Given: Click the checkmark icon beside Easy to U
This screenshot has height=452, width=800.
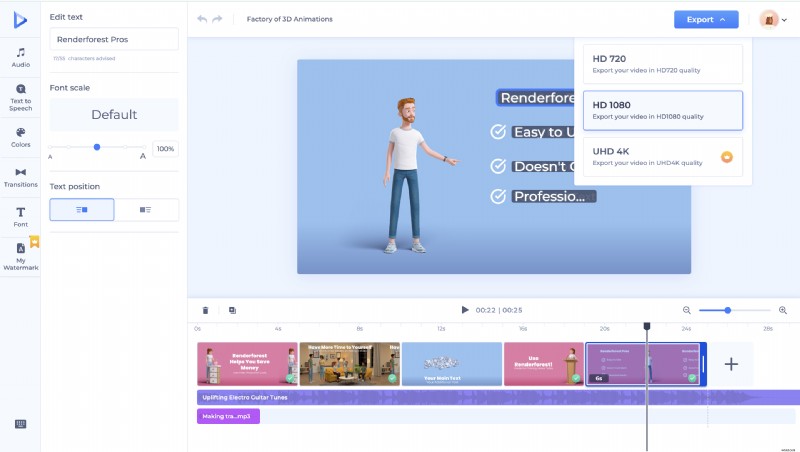Looking at the screenshot, I should pyautogui.click(x=498, y=132).
